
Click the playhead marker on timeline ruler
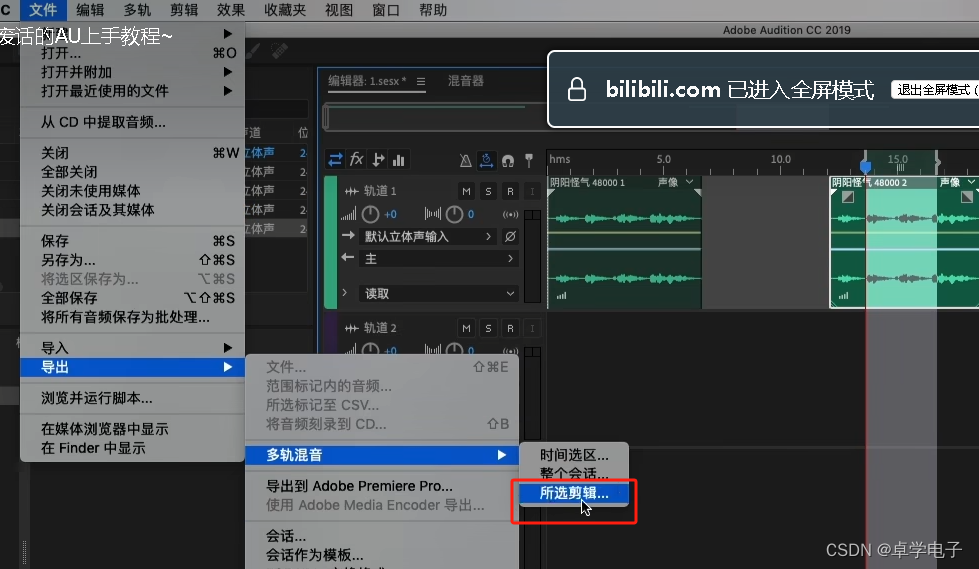tap(865, 167)
